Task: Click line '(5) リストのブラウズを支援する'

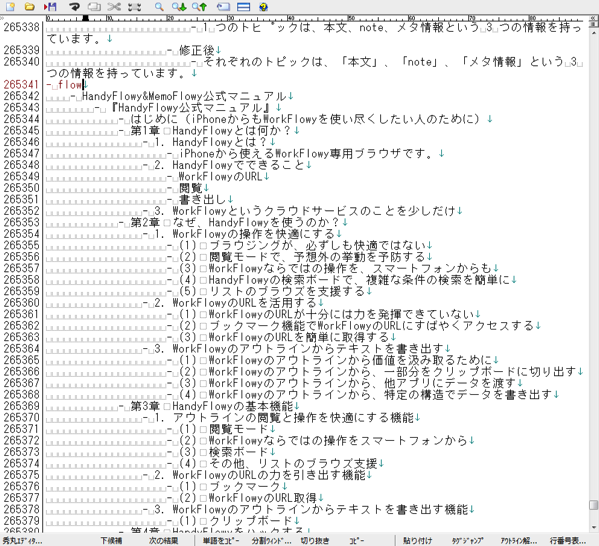Action: 272,291
